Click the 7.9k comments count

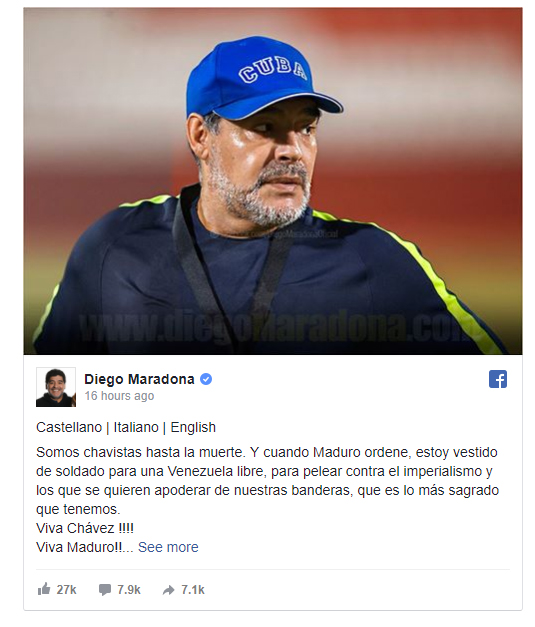coord(129,590)
